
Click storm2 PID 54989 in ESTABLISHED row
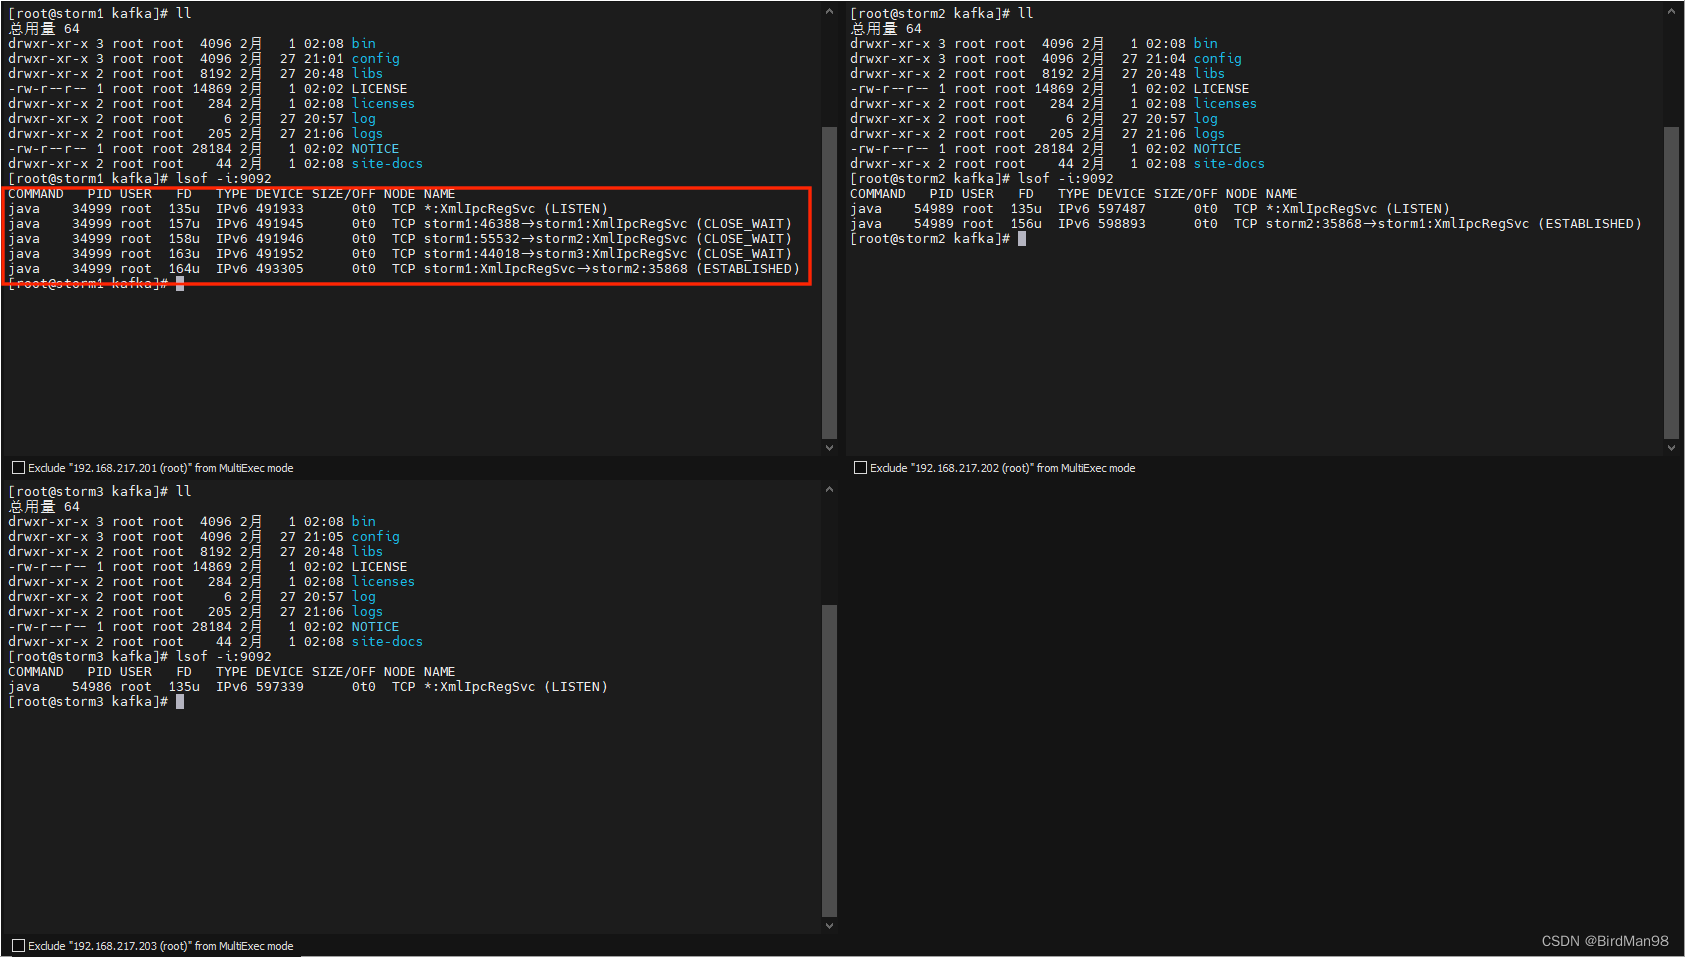coord(934,224)
